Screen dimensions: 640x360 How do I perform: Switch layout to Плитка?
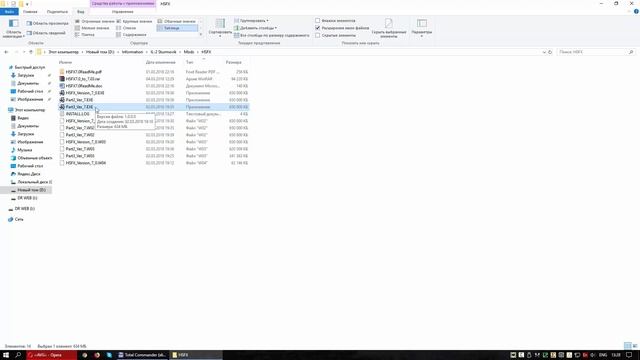coord(85,35)
